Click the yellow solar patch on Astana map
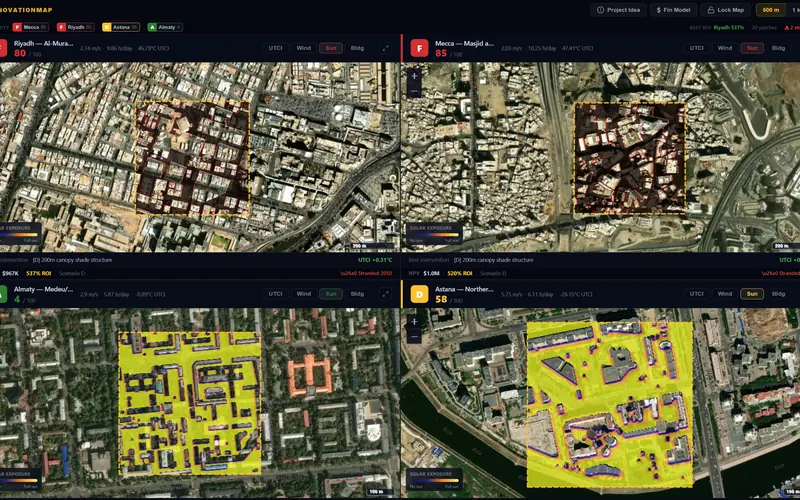The width and height of the screenshot is (800, 500). click(x=610, y=404)
